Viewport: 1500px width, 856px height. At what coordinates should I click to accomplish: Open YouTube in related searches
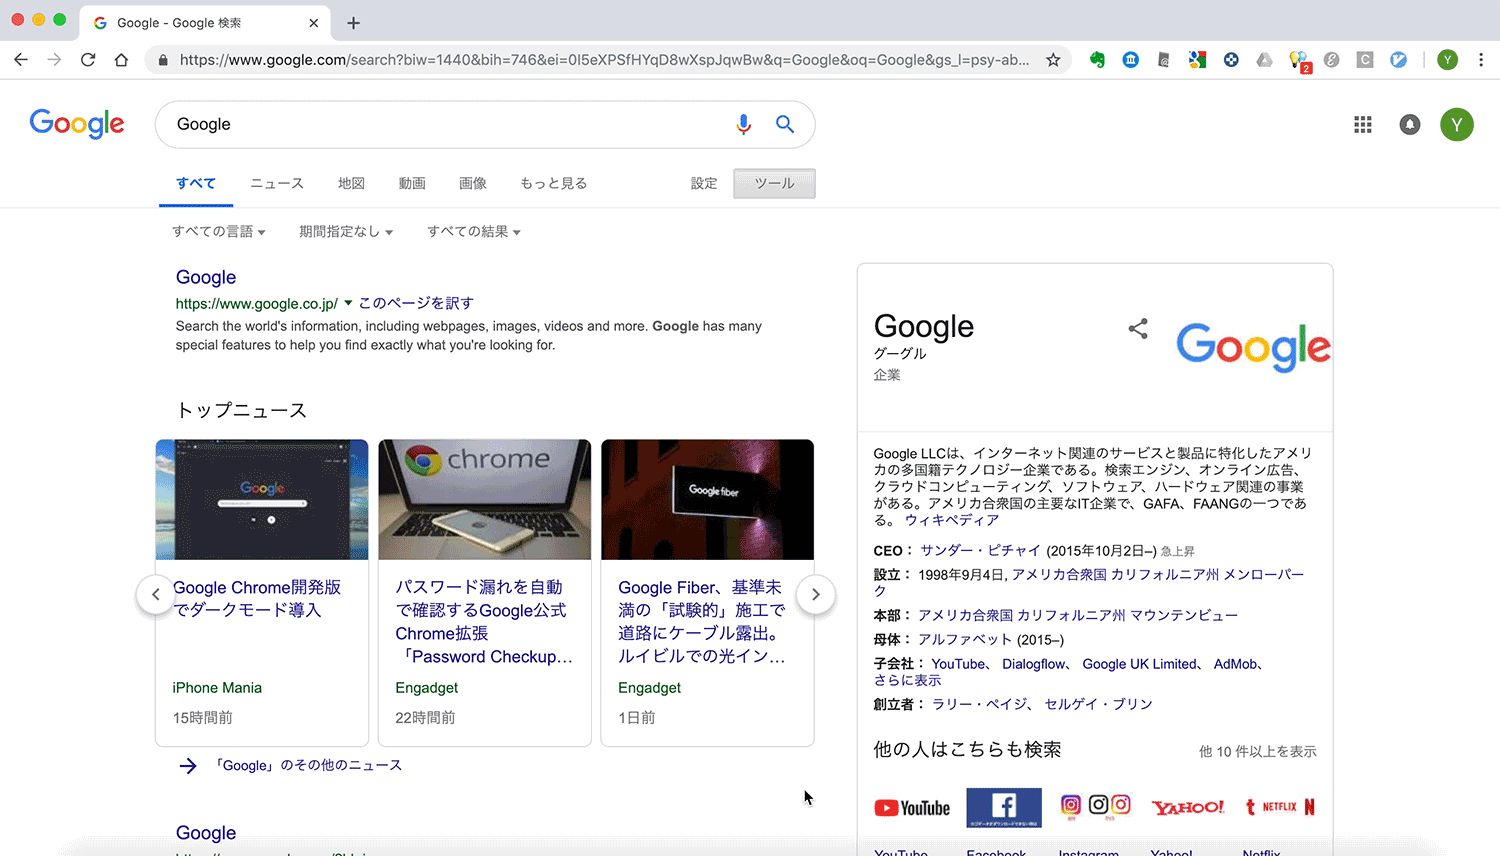912,808
